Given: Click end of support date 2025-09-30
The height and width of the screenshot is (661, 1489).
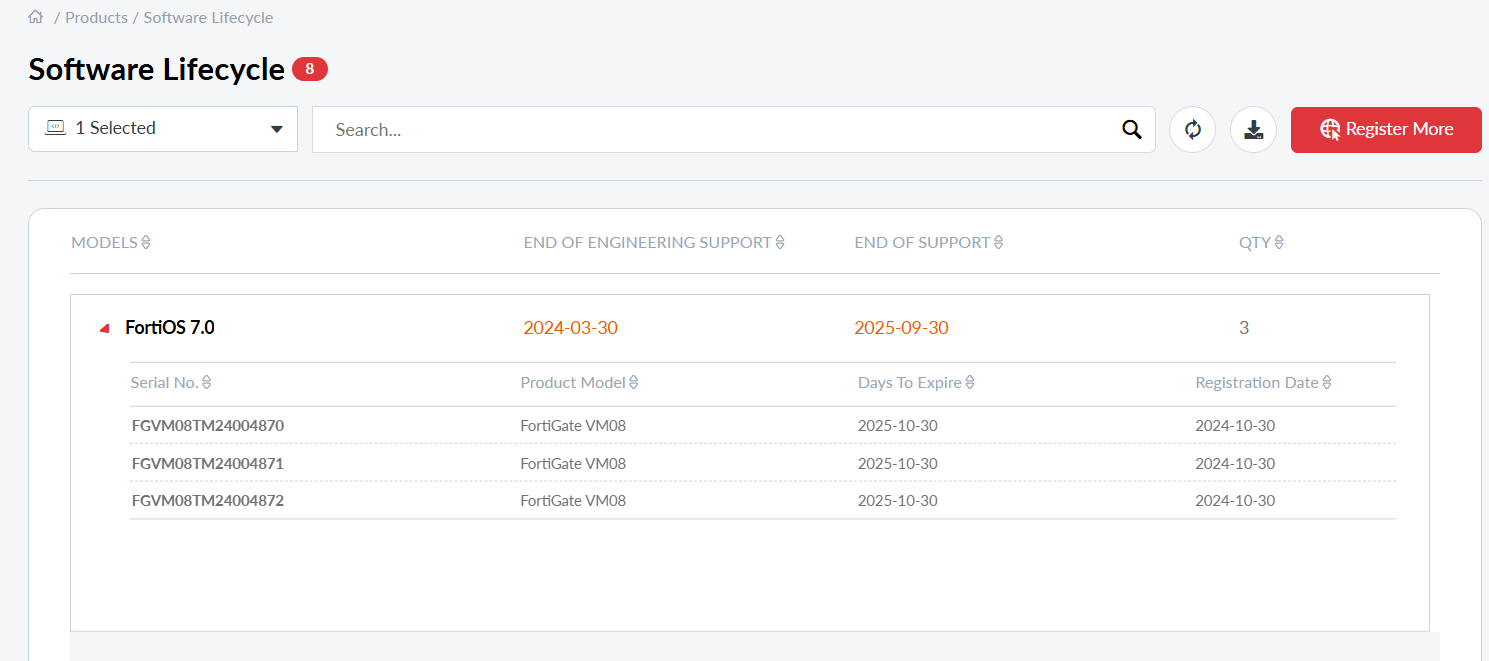Looking at the screenshot, I should point(901,328).
